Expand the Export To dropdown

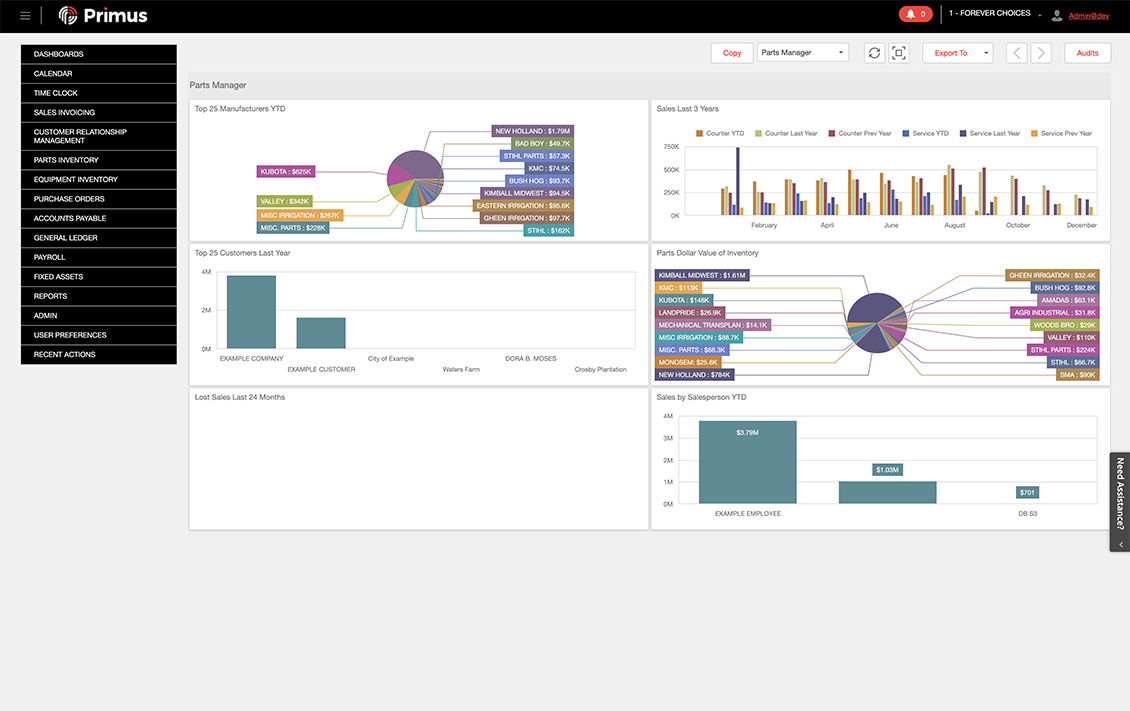coord(957,53)
